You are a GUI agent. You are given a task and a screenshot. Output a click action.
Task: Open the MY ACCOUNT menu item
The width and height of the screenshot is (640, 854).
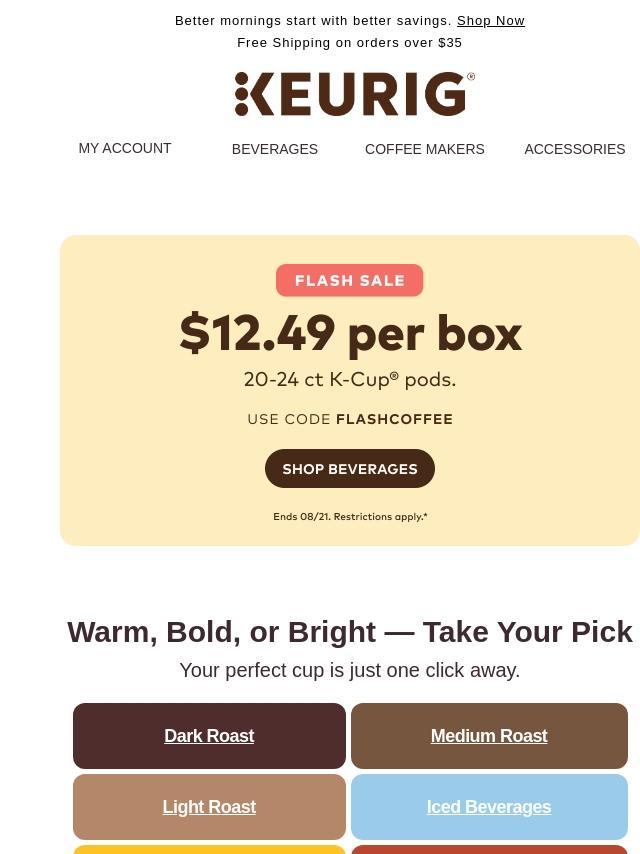(125, 148)
